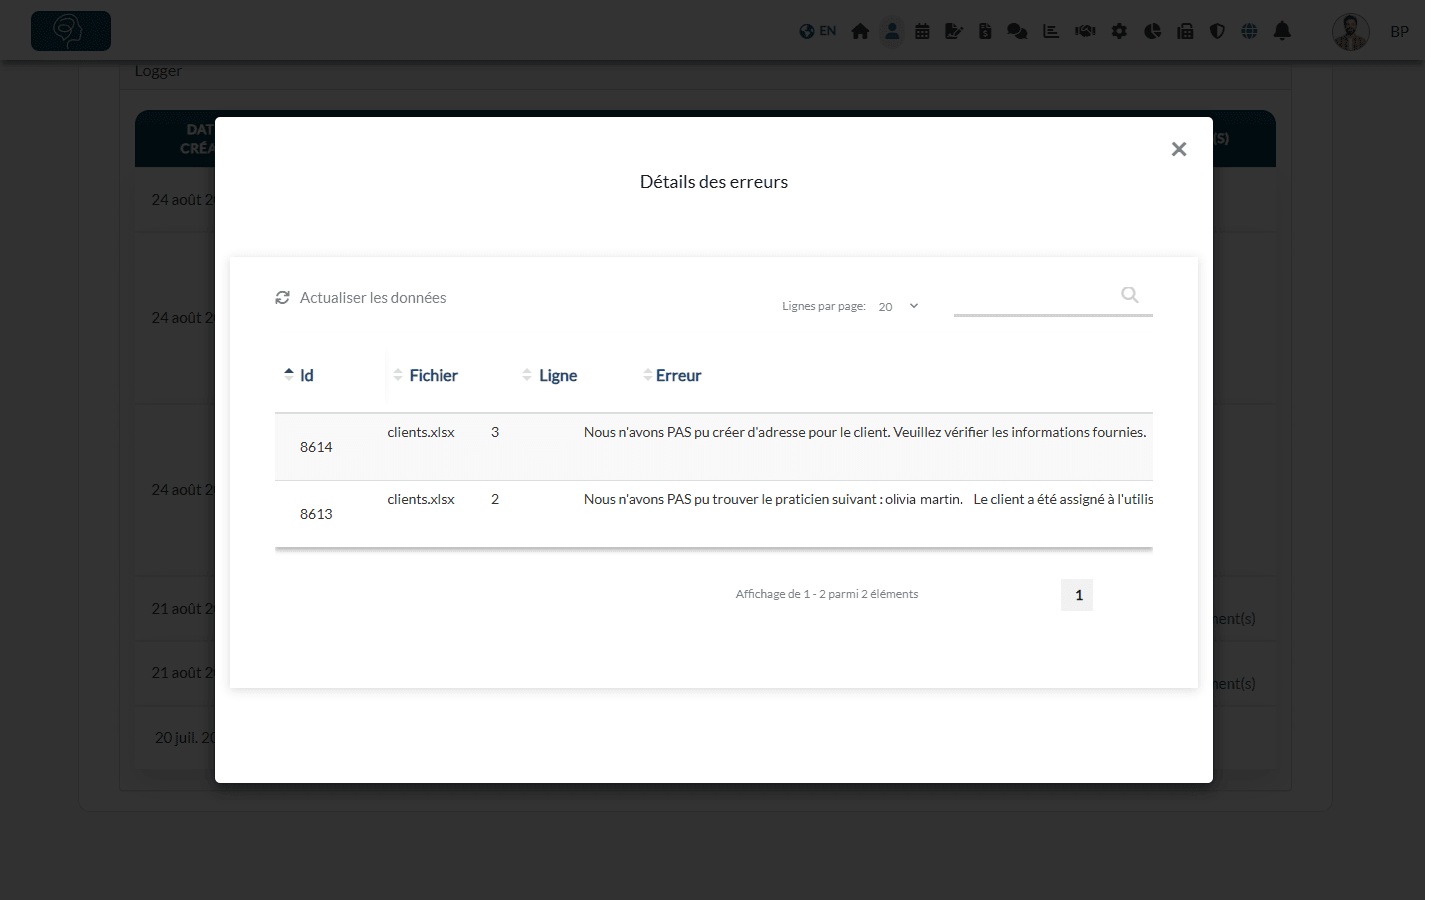Open the pie chart icon

[1153, 31]
